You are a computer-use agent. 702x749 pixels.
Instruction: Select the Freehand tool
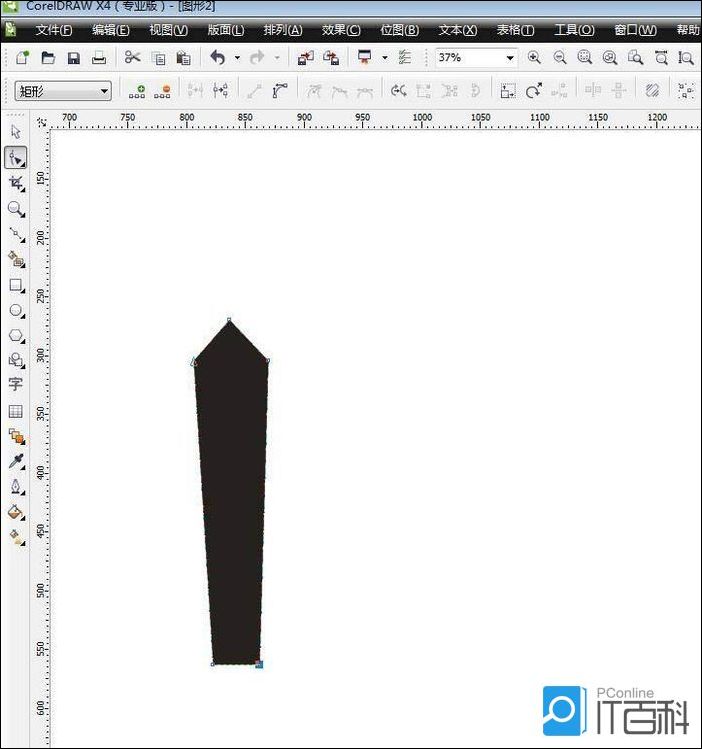click(x=16, y=235)
